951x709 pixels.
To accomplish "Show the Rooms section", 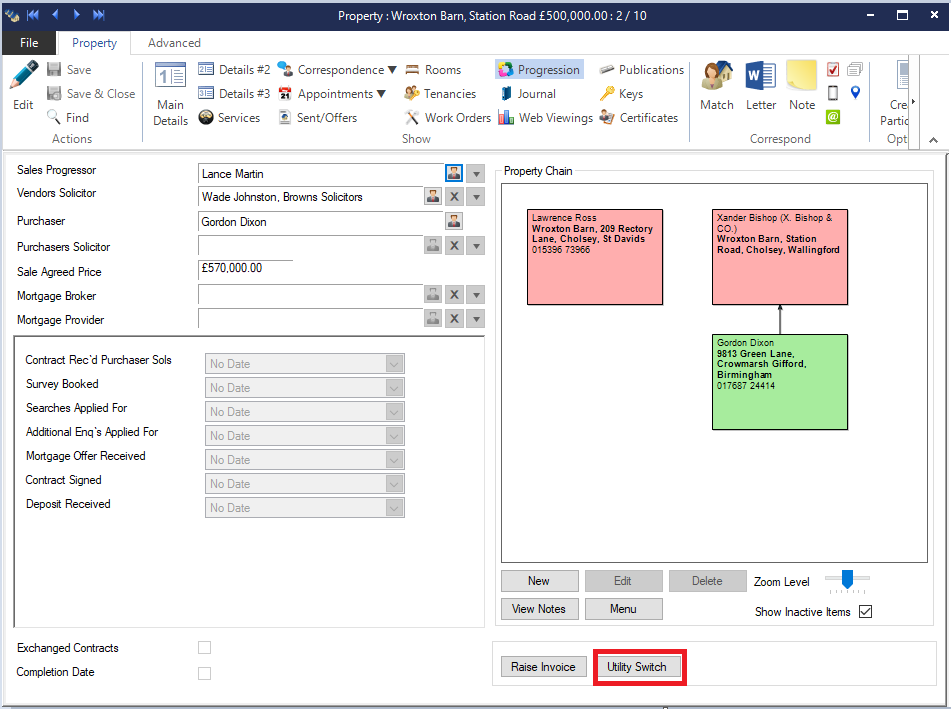I will point(433,70).
